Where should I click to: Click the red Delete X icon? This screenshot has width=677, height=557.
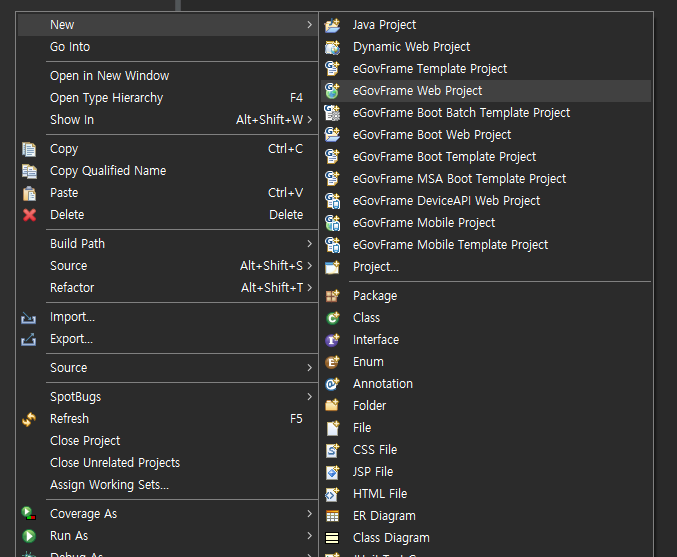coord(29,215)
